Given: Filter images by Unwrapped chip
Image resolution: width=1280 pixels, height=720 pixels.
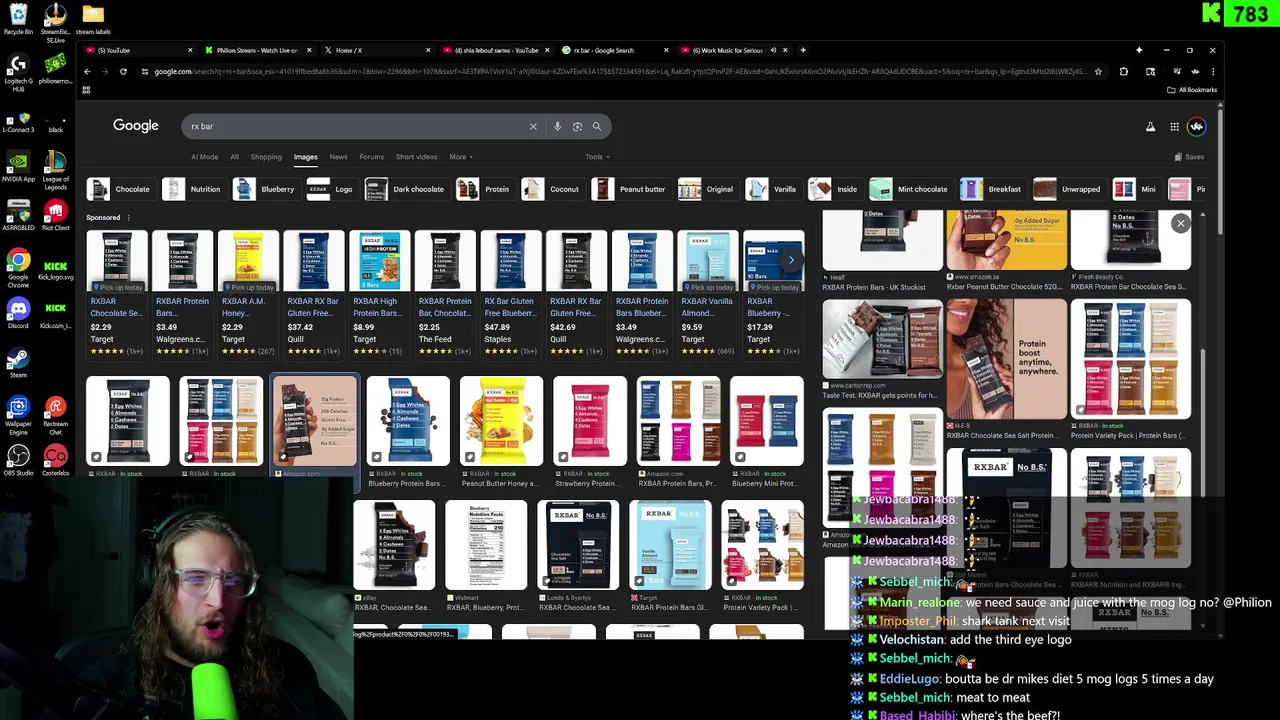Looking at the screenshot, I should point(1068,189).
